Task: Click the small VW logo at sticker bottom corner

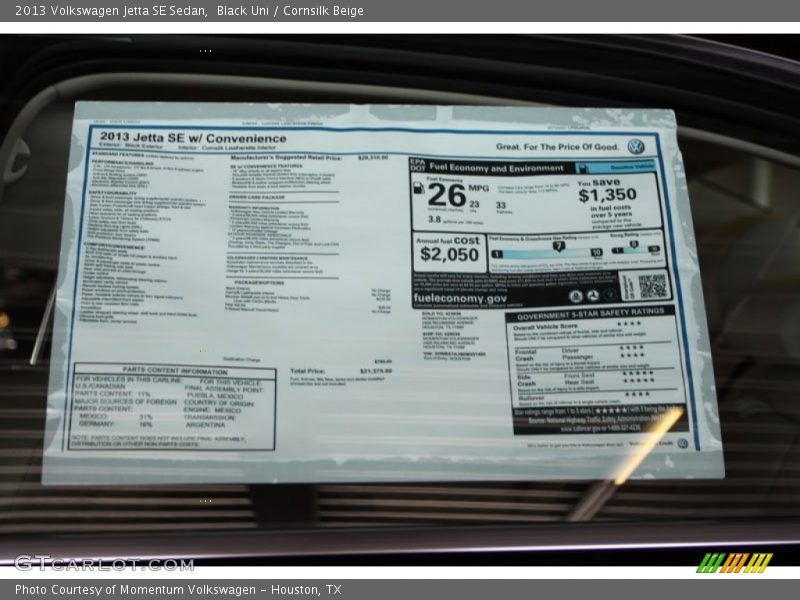Action: tap(682, 443)
